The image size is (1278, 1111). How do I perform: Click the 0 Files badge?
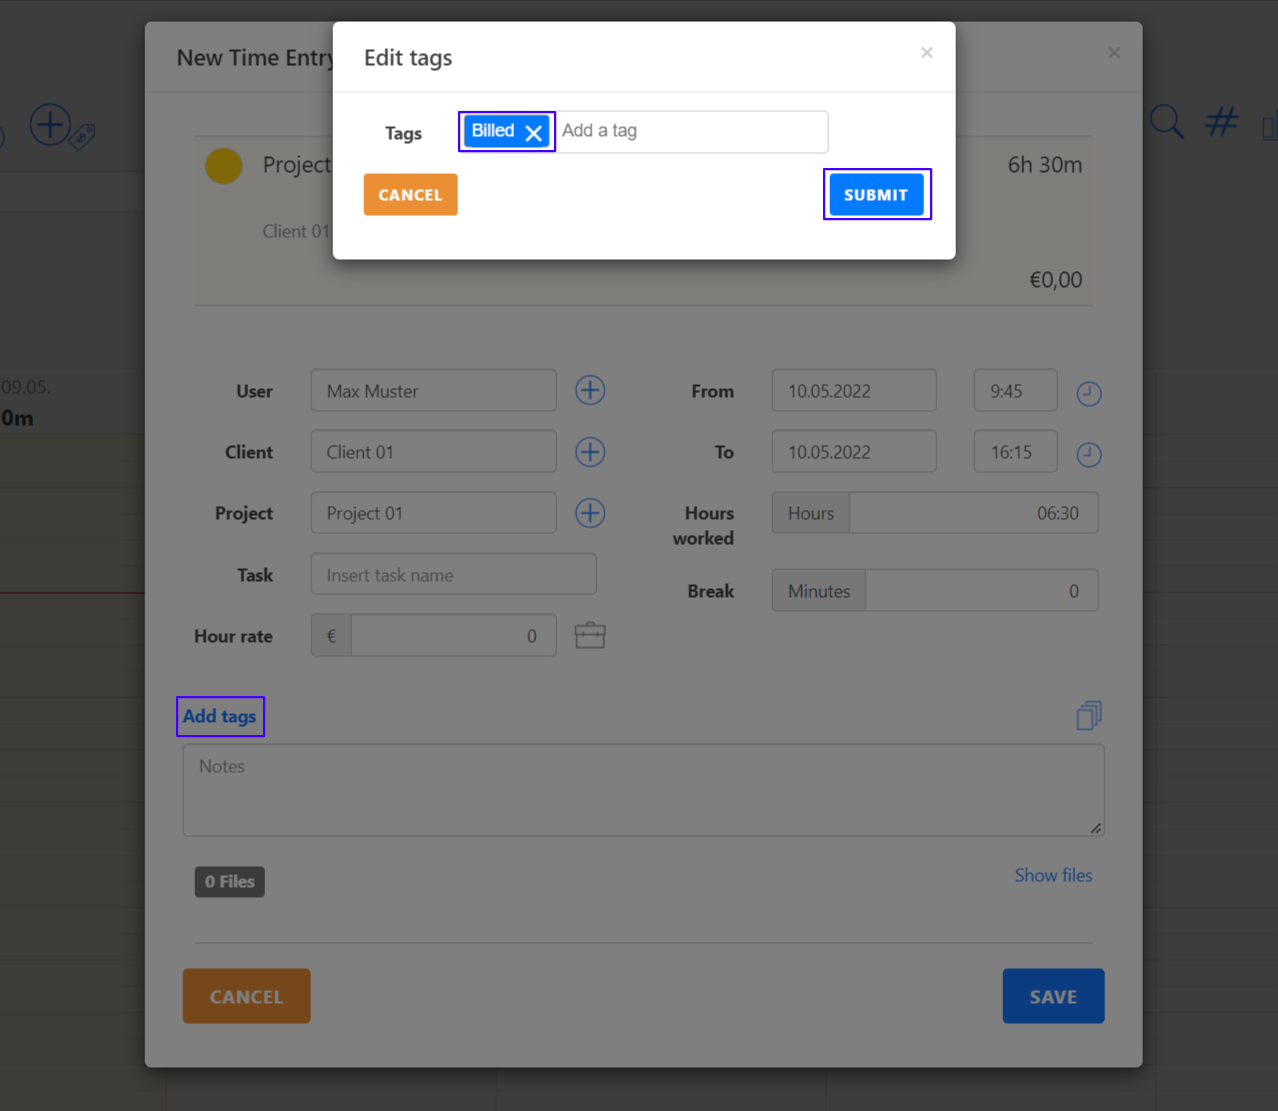tap(230, 882)
